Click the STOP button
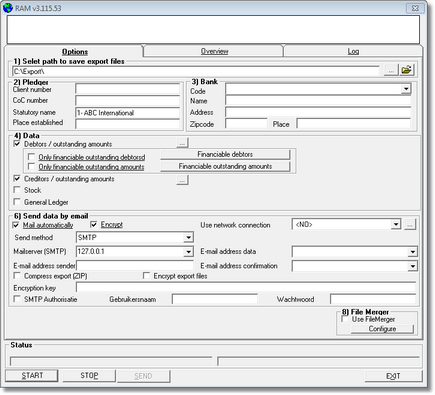 (x=89, y=376)
